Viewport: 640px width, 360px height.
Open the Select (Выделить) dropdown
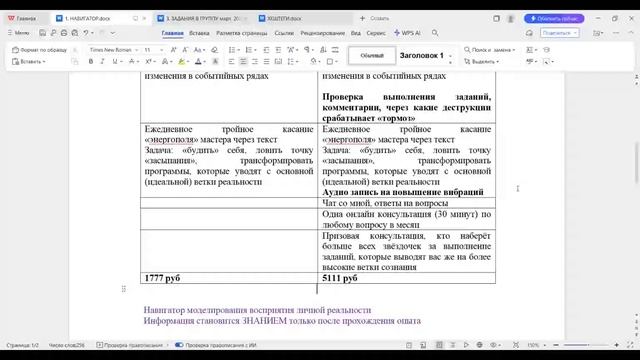click(482, 62)
